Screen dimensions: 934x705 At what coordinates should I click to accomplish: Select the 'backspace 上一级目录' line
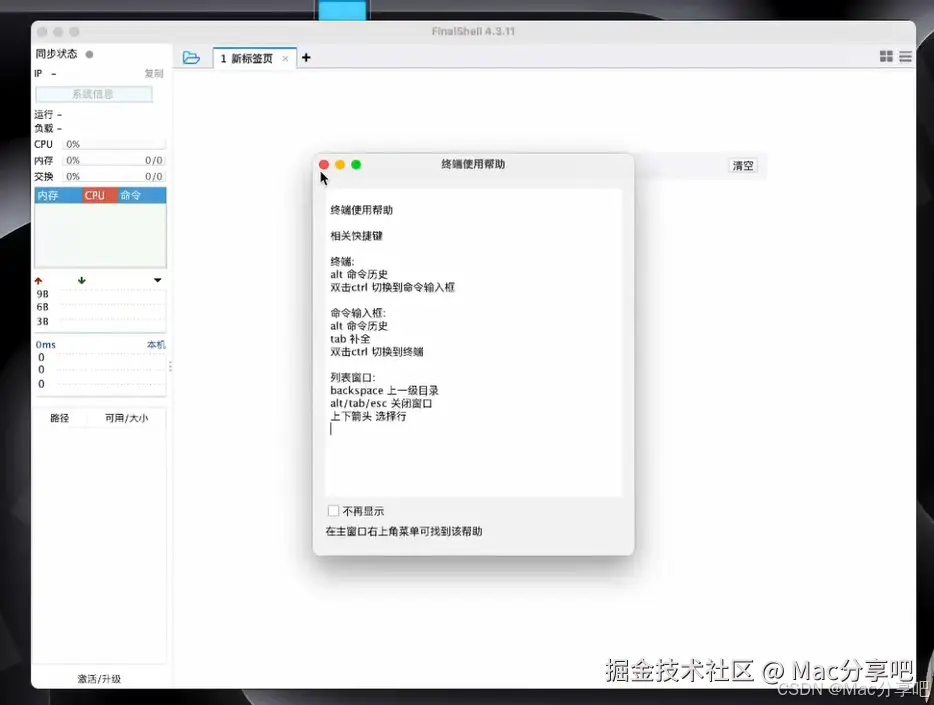pos(384,391)
